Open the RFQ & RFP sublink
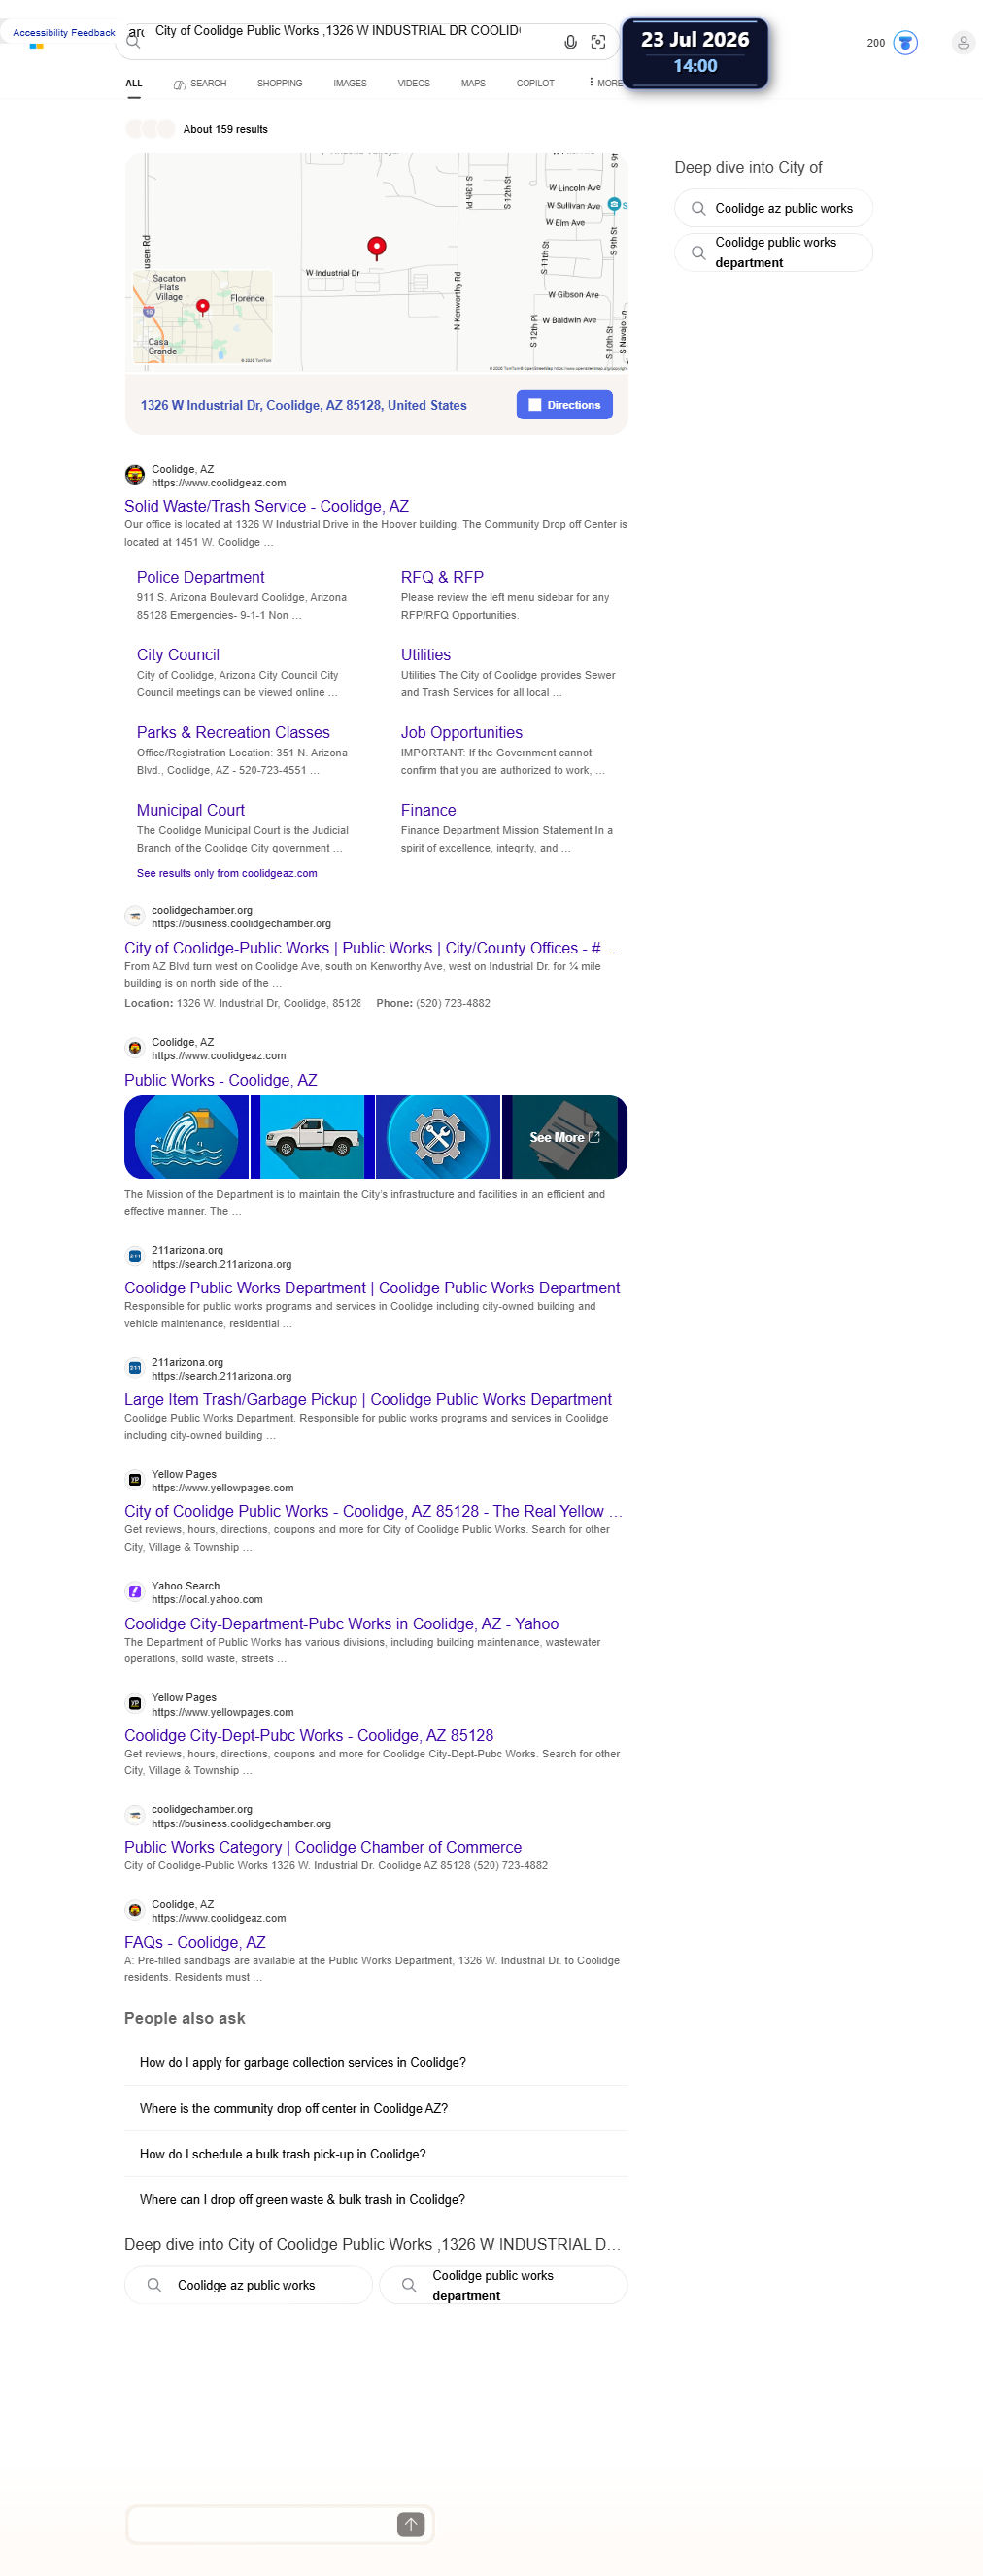Viewport: 983px width, 2576px height. [x=442, y=577]
